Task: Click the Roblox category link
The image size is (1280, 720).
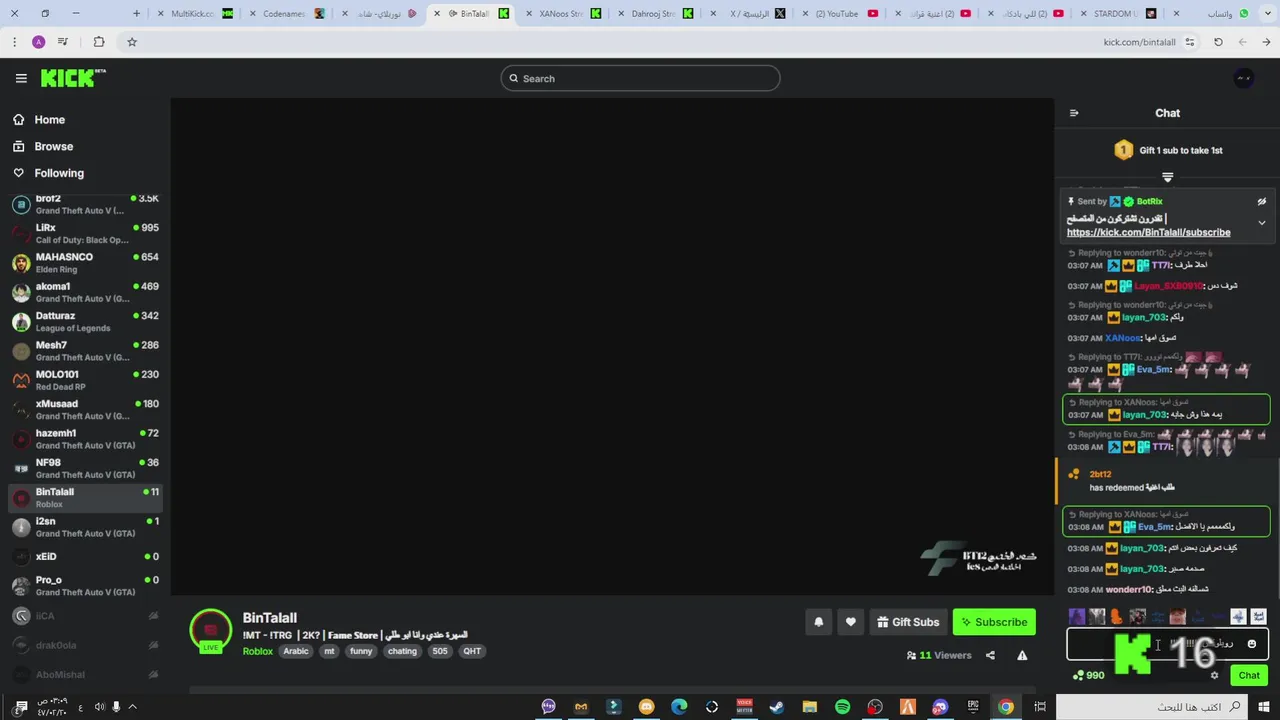Action: click(x=257, y=651)
